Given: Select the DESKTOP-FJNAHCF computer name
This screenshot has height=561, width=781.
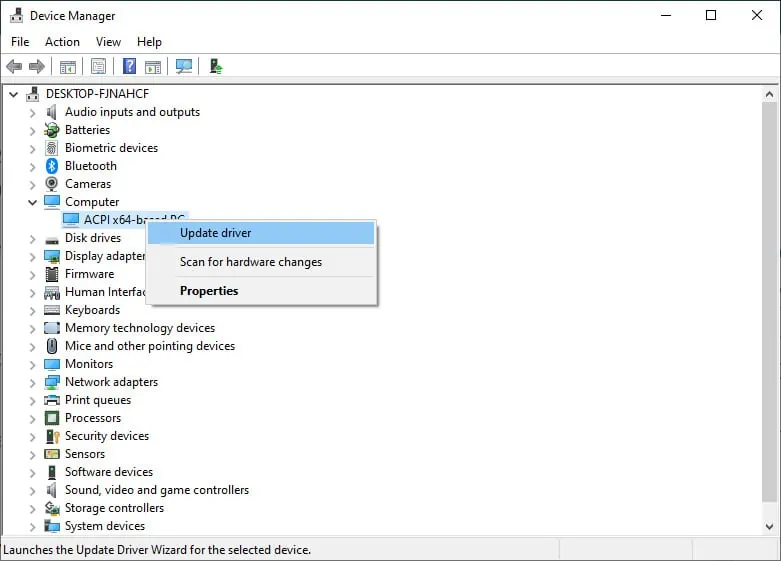Looking at the screenshot, I should 97,94.
